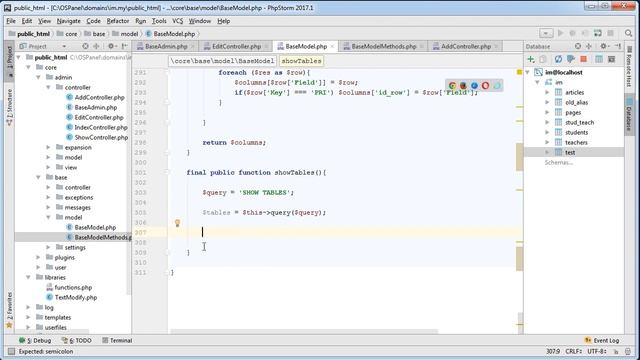This screenshot has width=640, height=360.
Task: Add a new data source in Database panel
Action: coord(531,60)
